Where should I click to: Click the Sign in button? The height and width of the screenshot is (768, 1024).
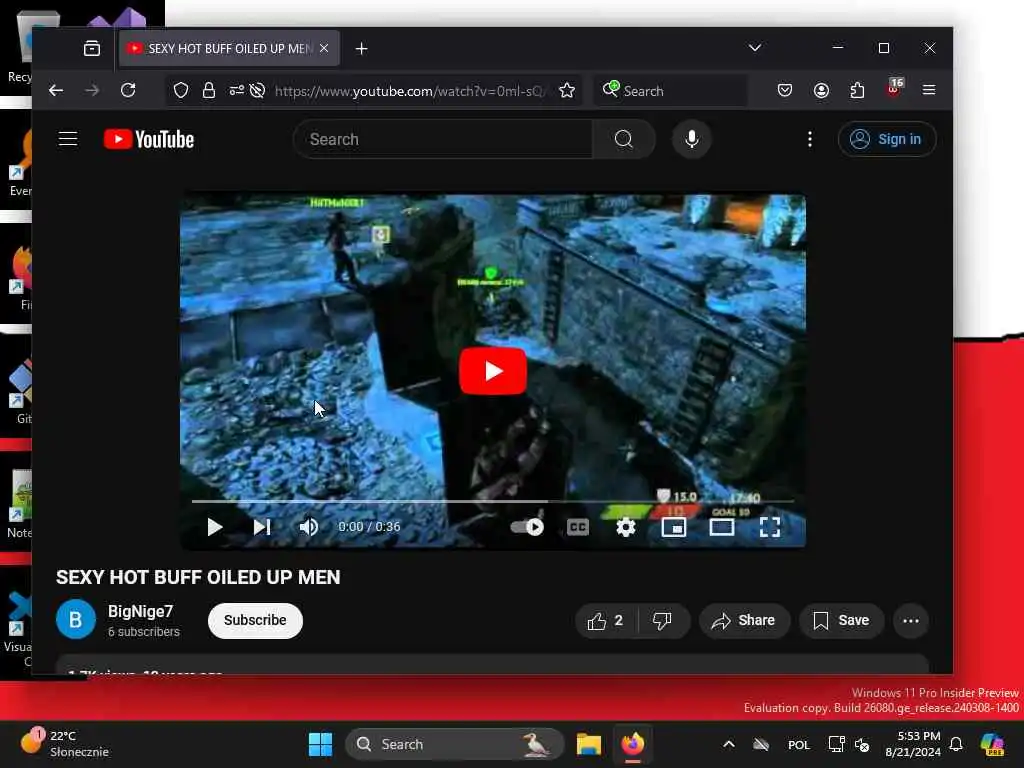point(887,139)
